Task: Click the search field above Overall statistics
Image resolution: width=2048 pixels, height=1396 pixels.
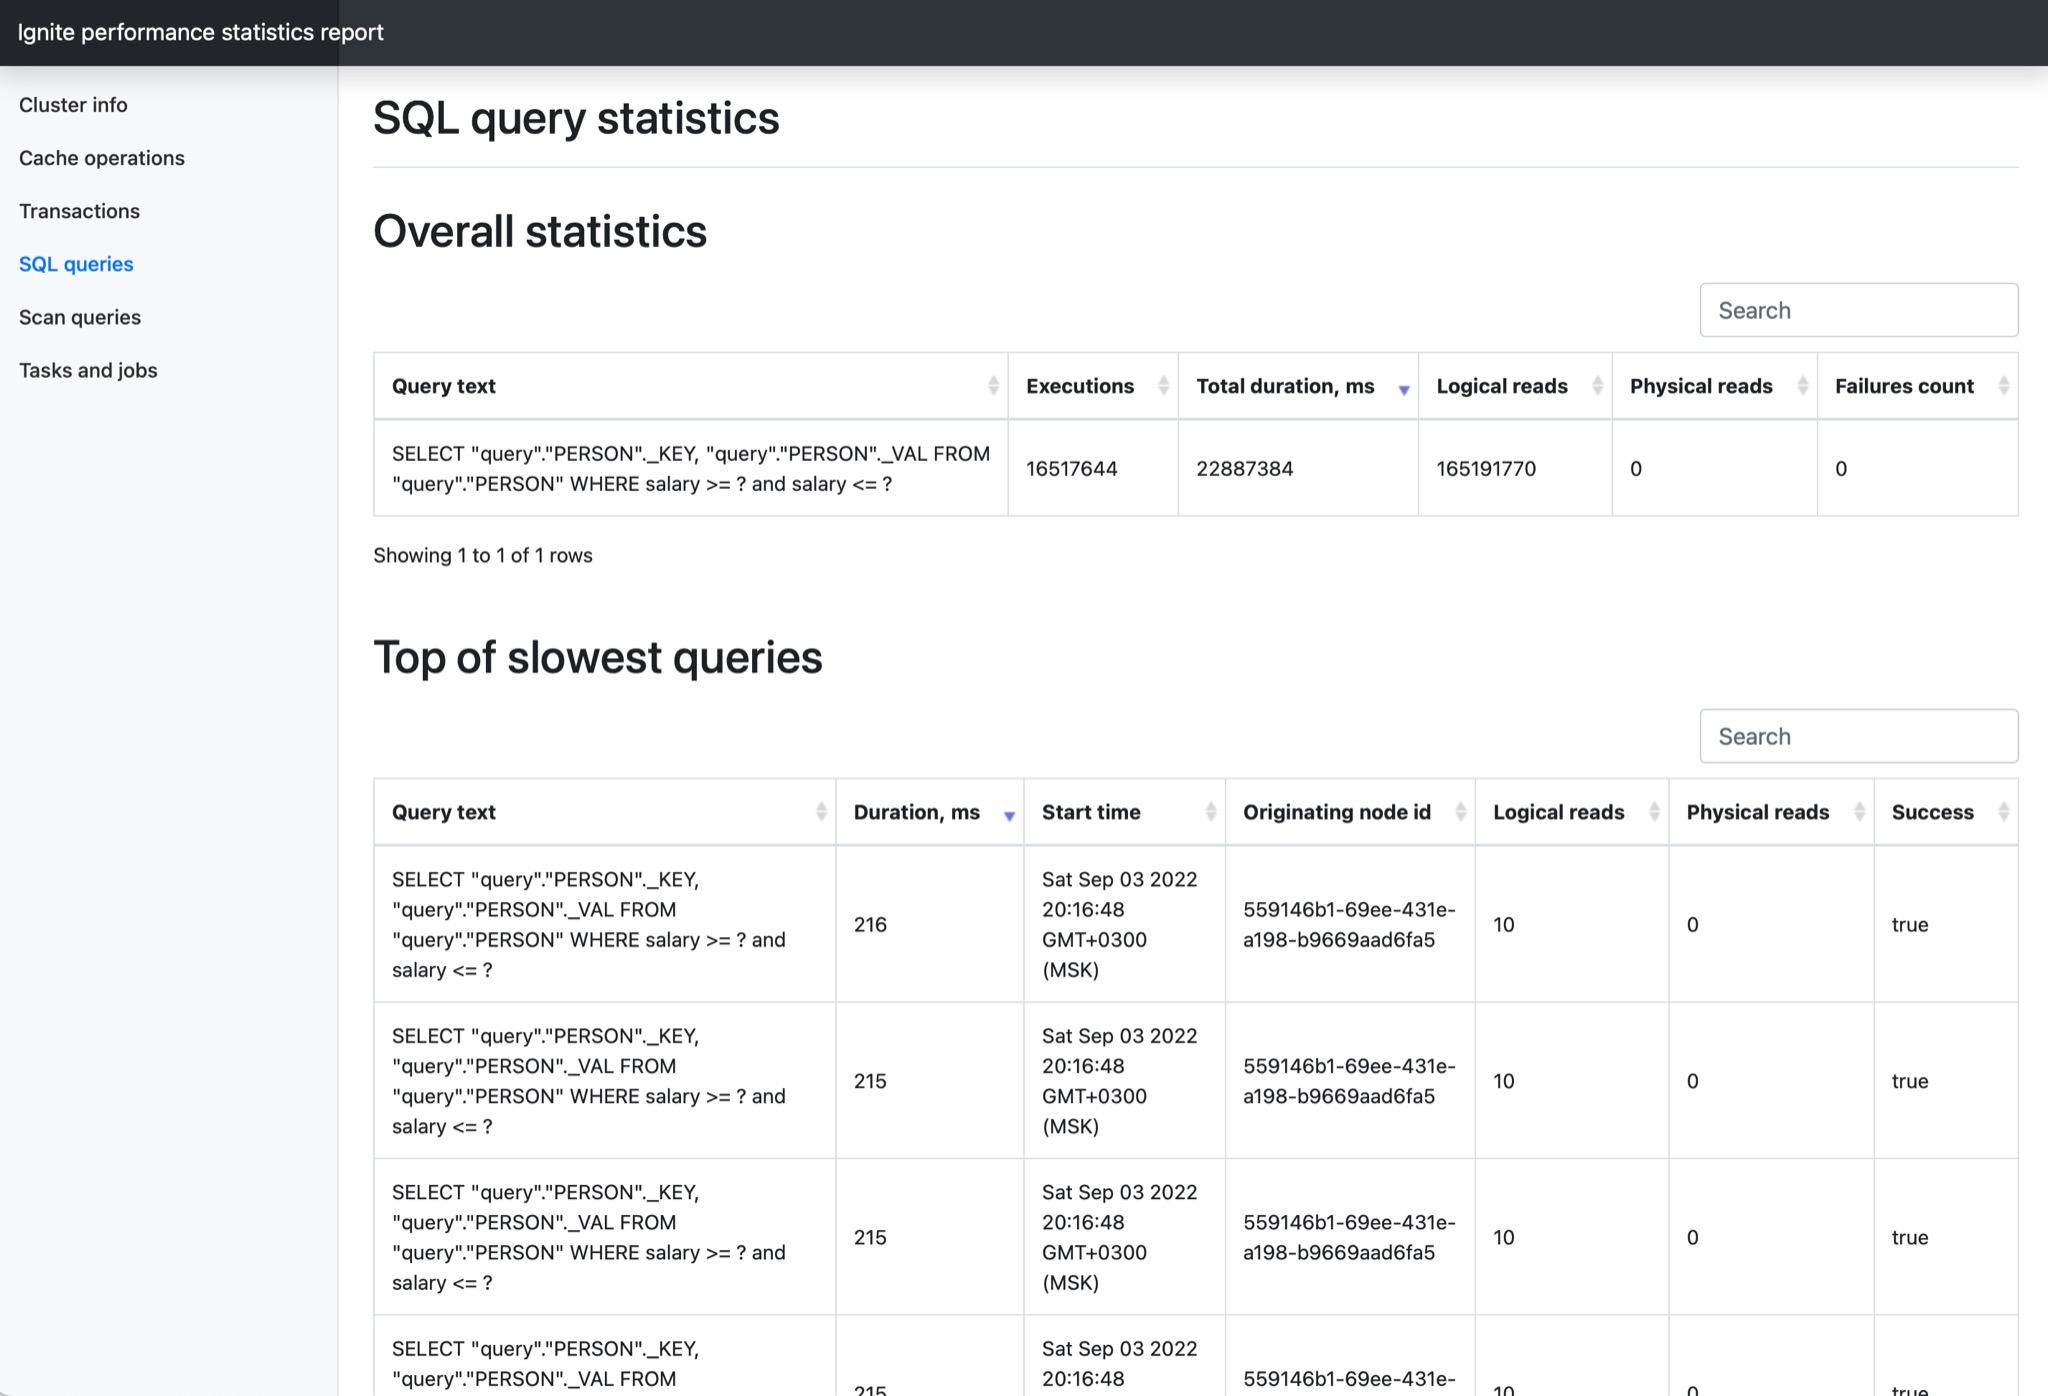Action: click(1858, 310)
